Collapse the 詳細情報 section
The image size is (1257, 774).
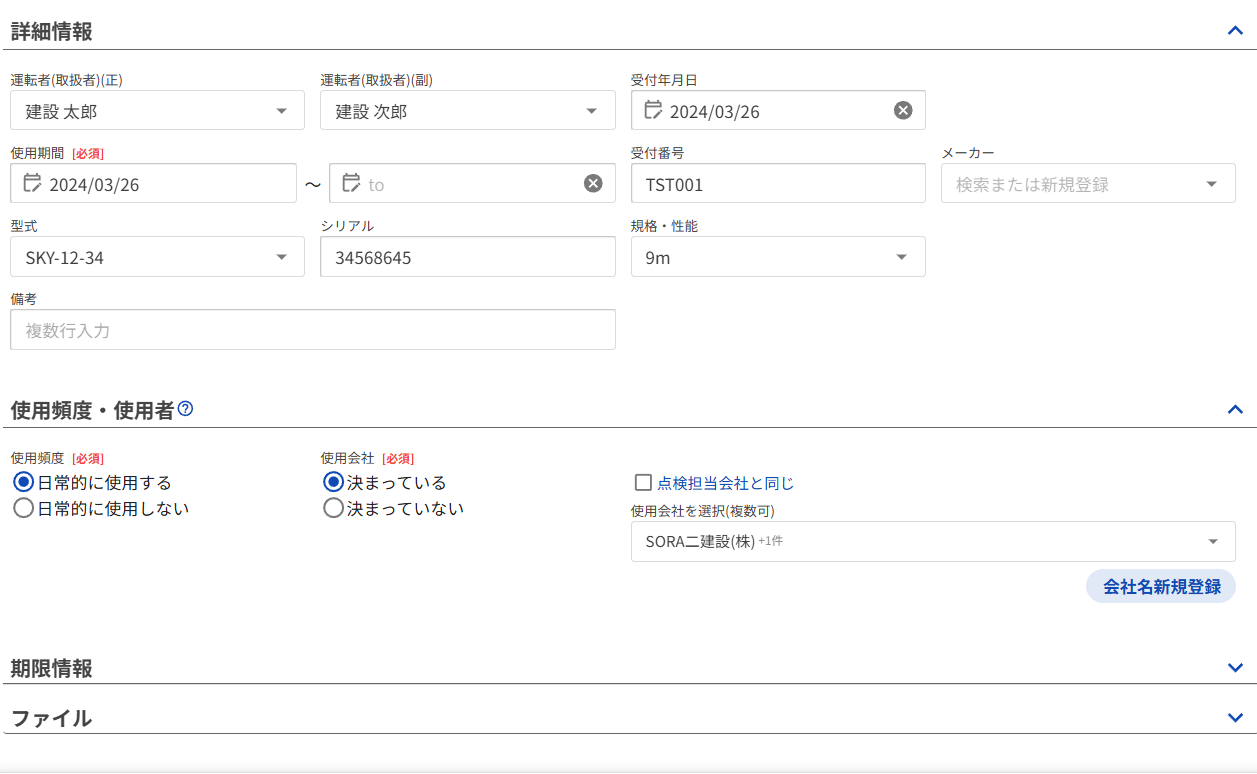[1235, 30]
